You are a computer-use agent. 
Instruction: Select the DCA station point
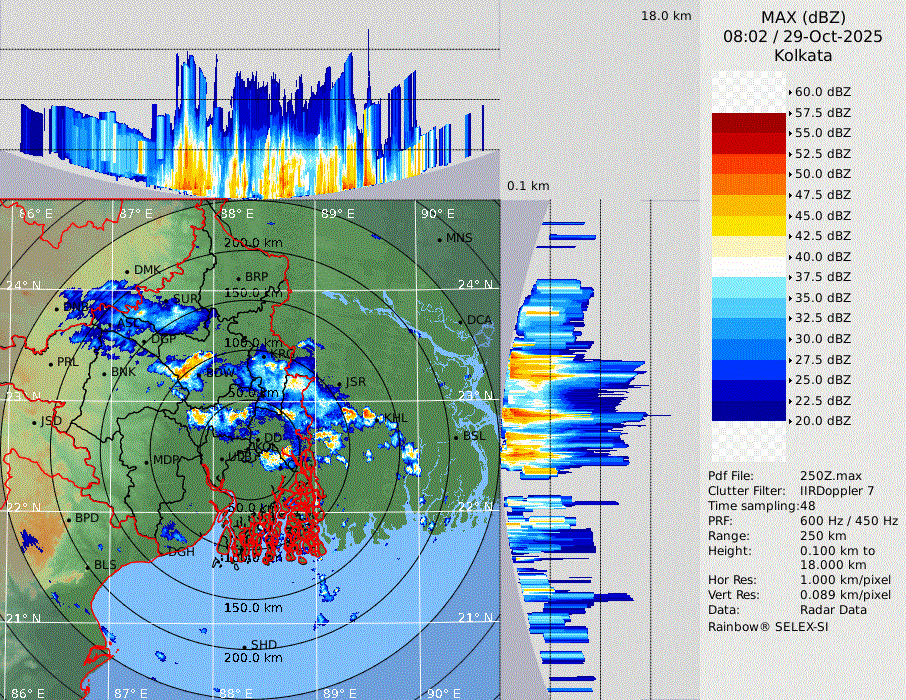coord(461,321)
